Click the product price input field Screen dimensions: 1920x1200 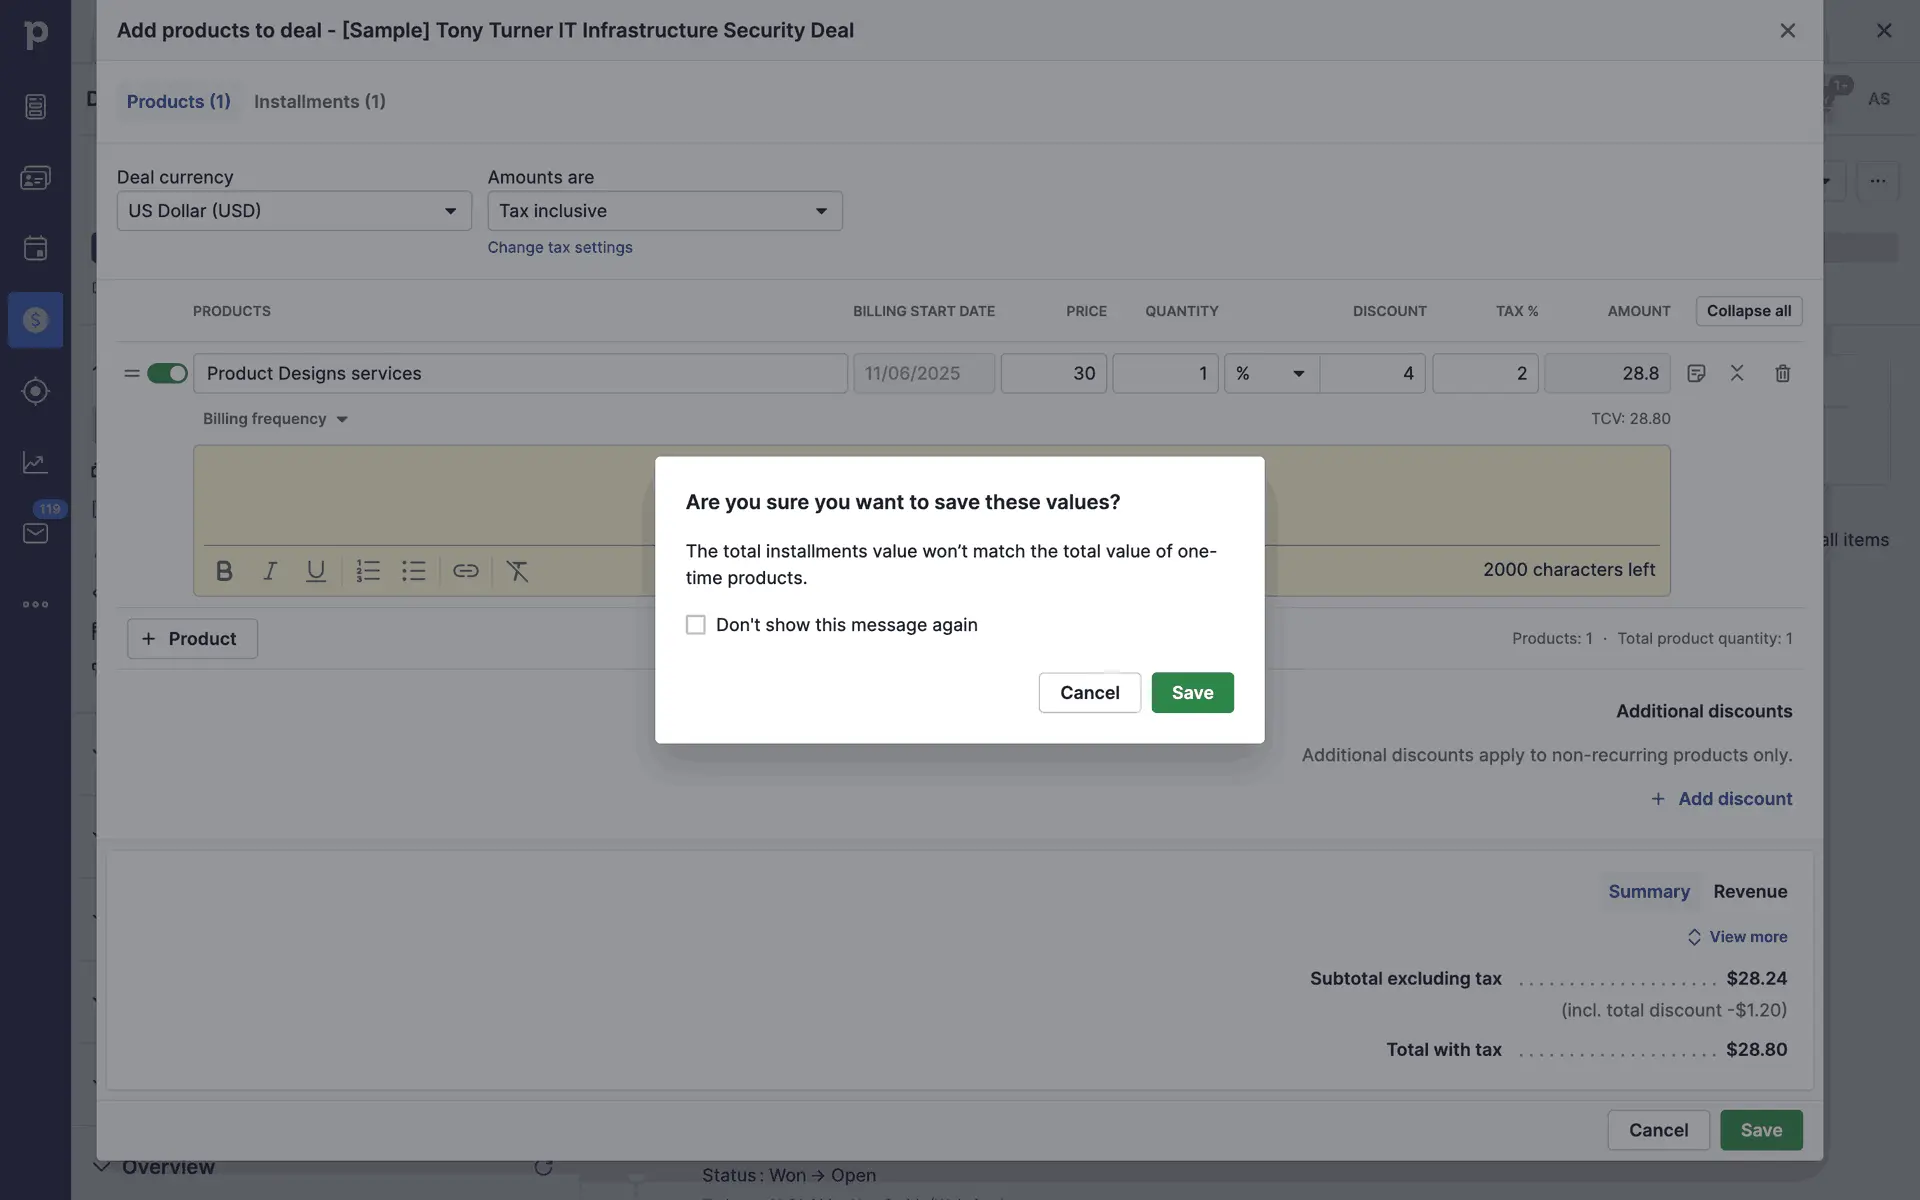(1053, 373)
